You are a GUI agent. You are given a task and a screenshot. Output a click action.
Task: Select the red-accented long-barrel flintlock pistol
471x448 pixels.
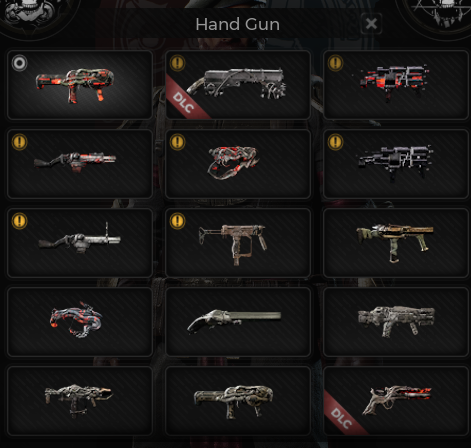[80, 164]
